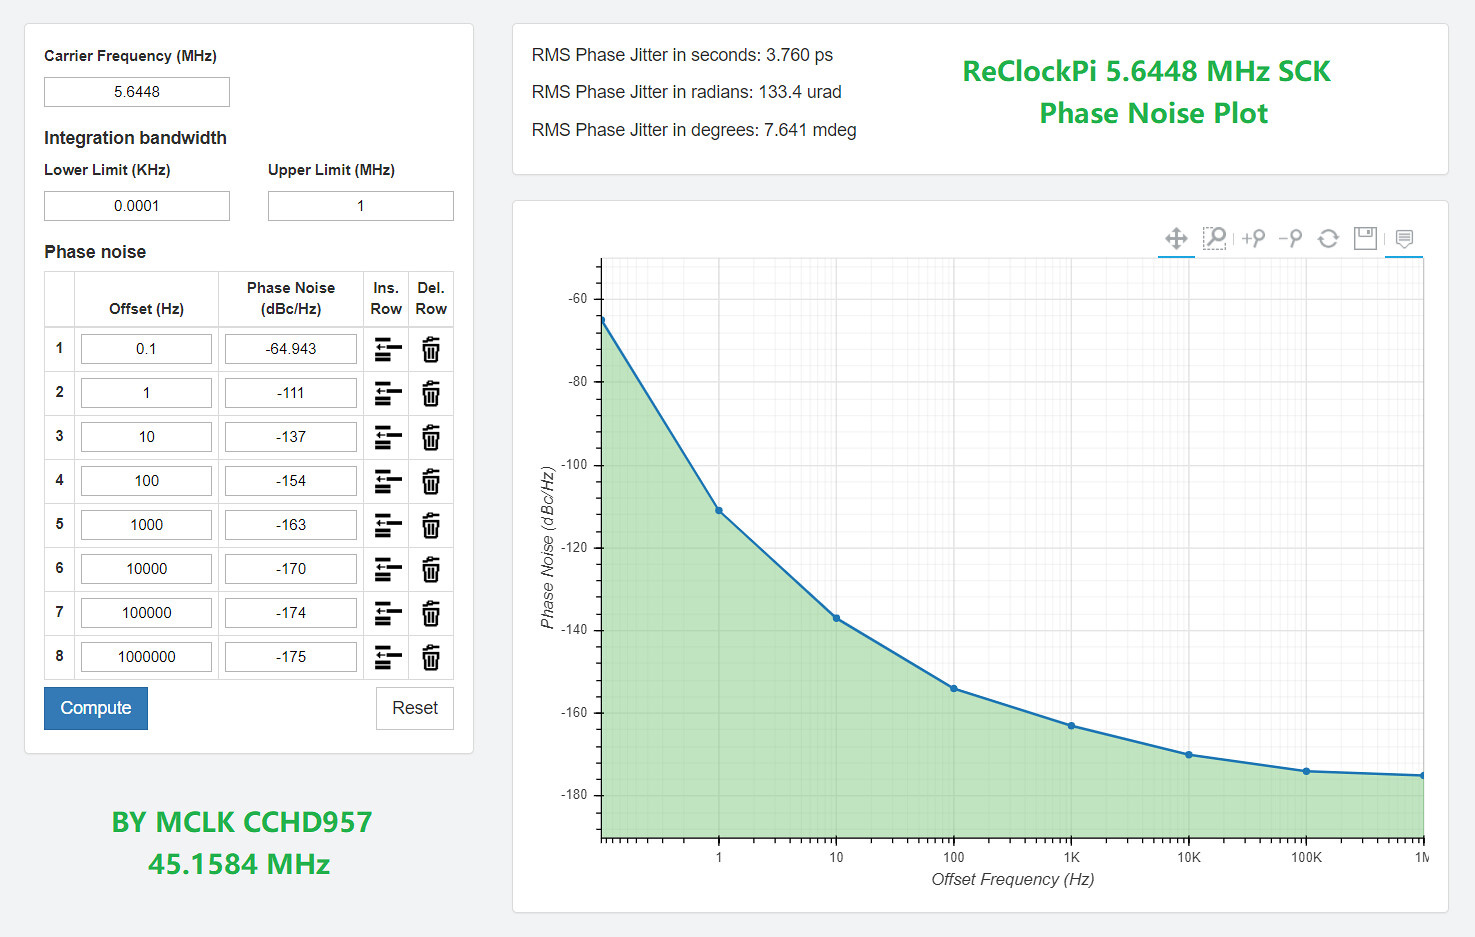Click the RMS Phase Jitter in seconds text
The height and width of the screenshot is (937, 1475).
(682, 55)
